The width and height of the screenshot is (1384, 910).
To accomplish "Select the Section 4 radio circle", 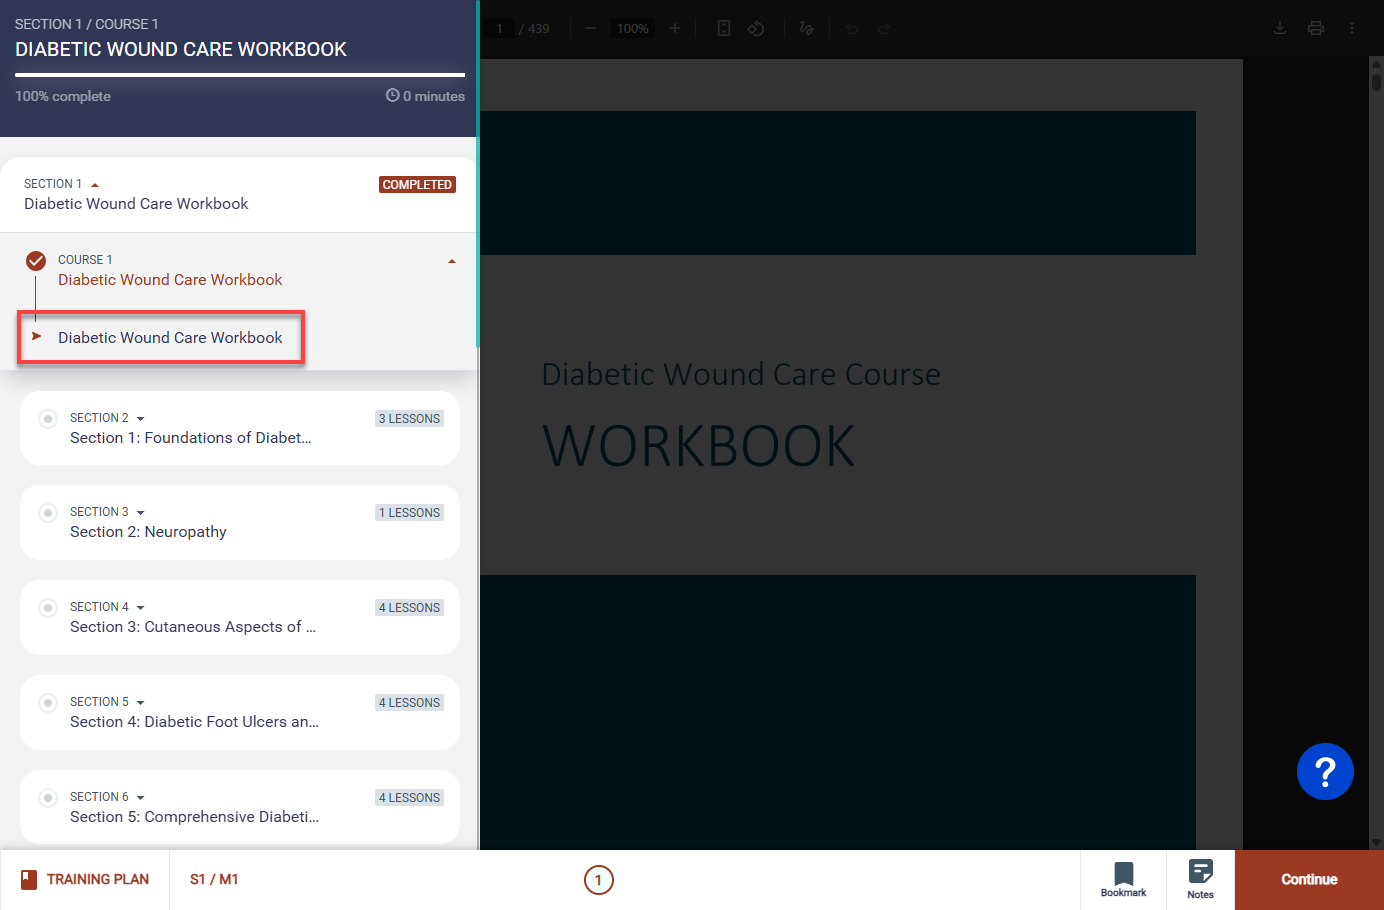I will coord(48,608).
